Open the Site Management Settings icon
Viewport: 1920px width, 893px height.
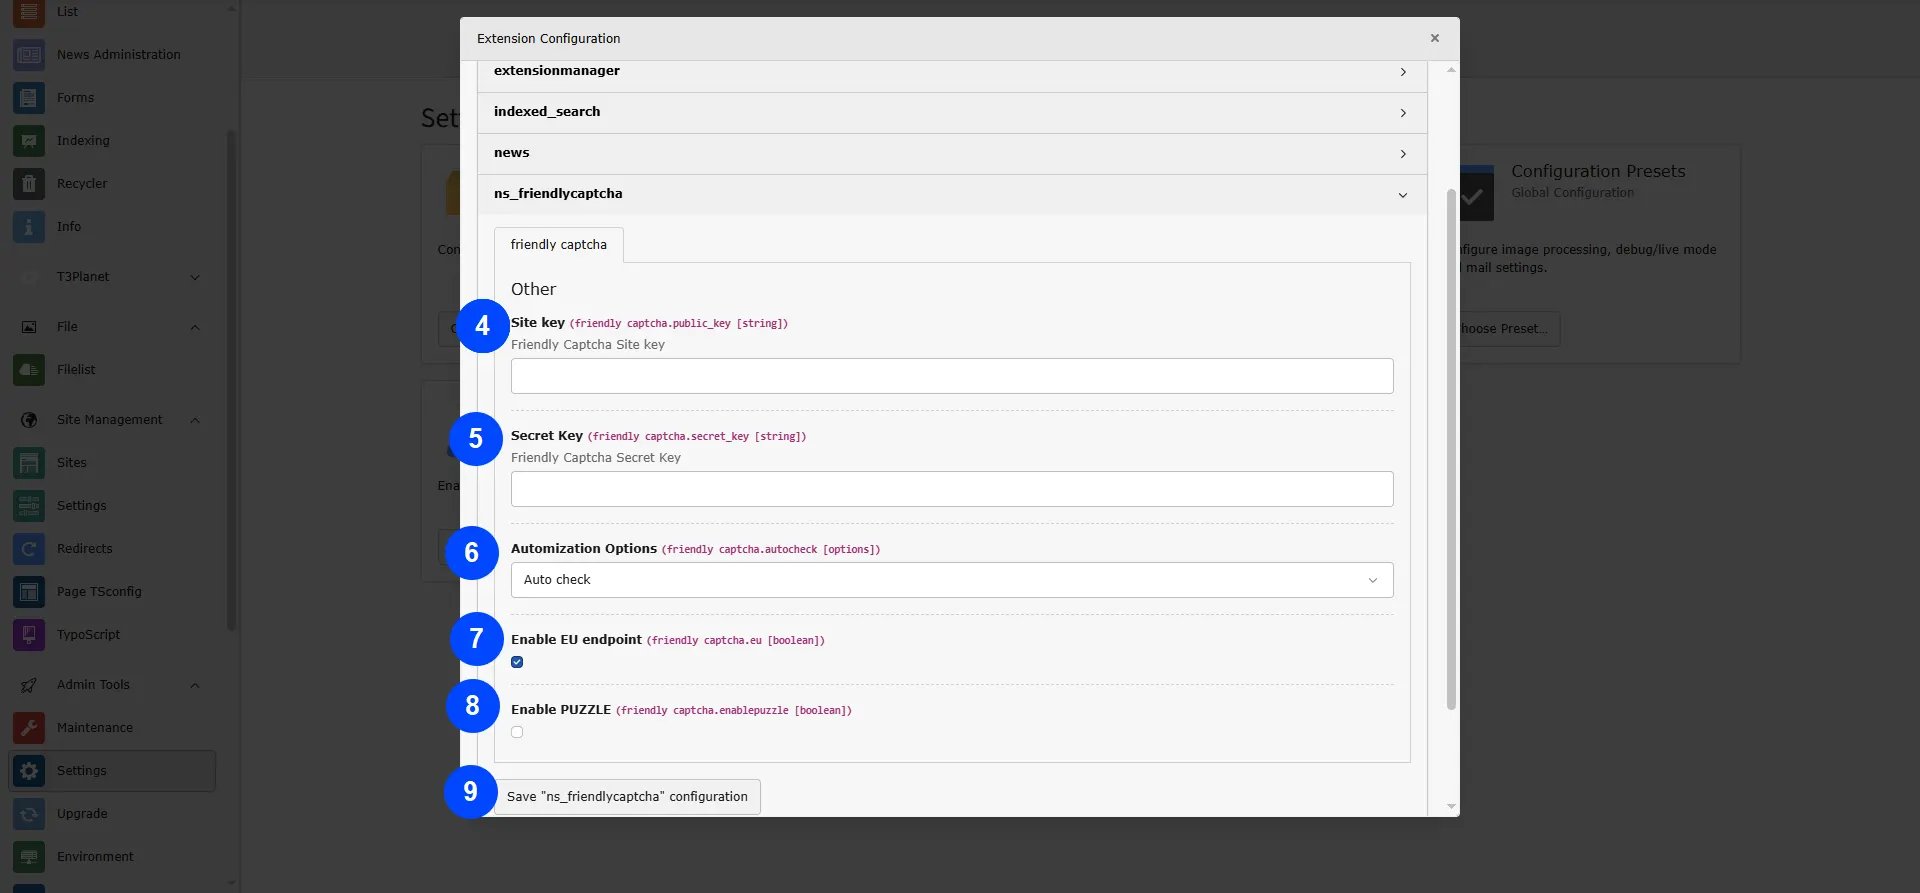[29, 506]
